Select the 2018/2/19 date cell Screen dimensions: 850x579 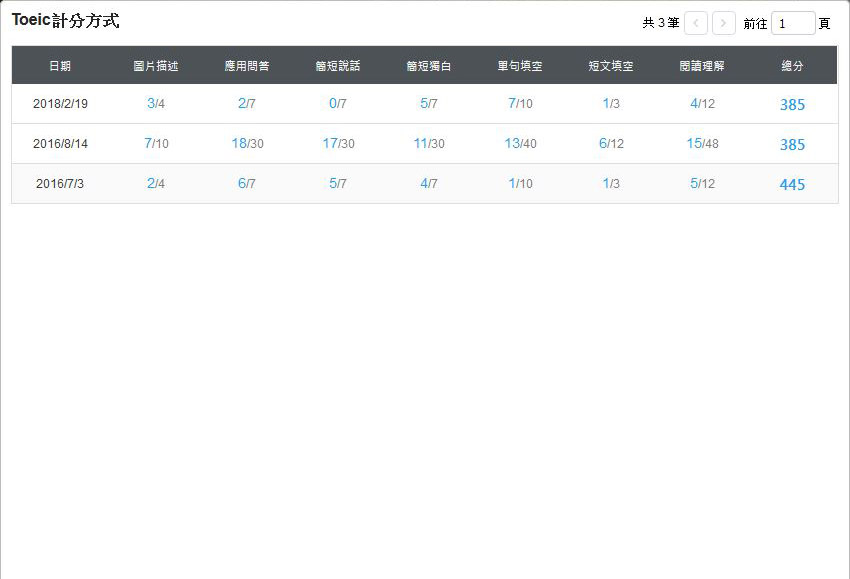pyautogui.click(x=60, y=104)
